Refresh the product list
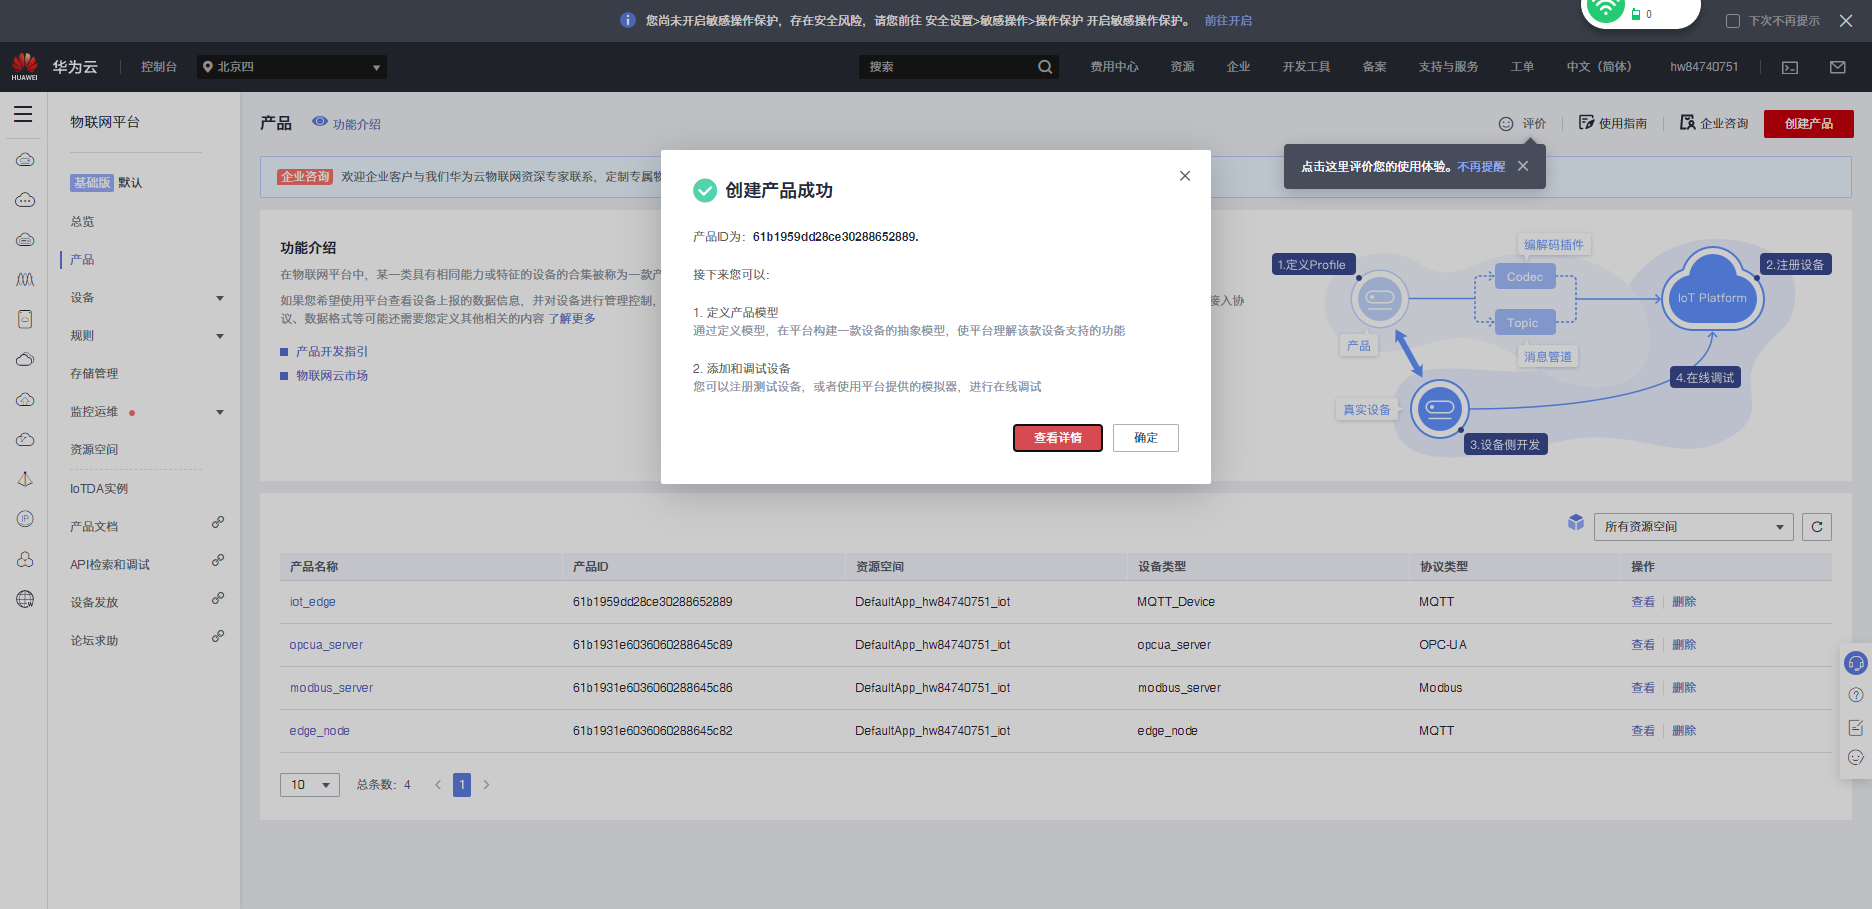The width and height of the screenshot is (1872, 909). [1817, 527]
